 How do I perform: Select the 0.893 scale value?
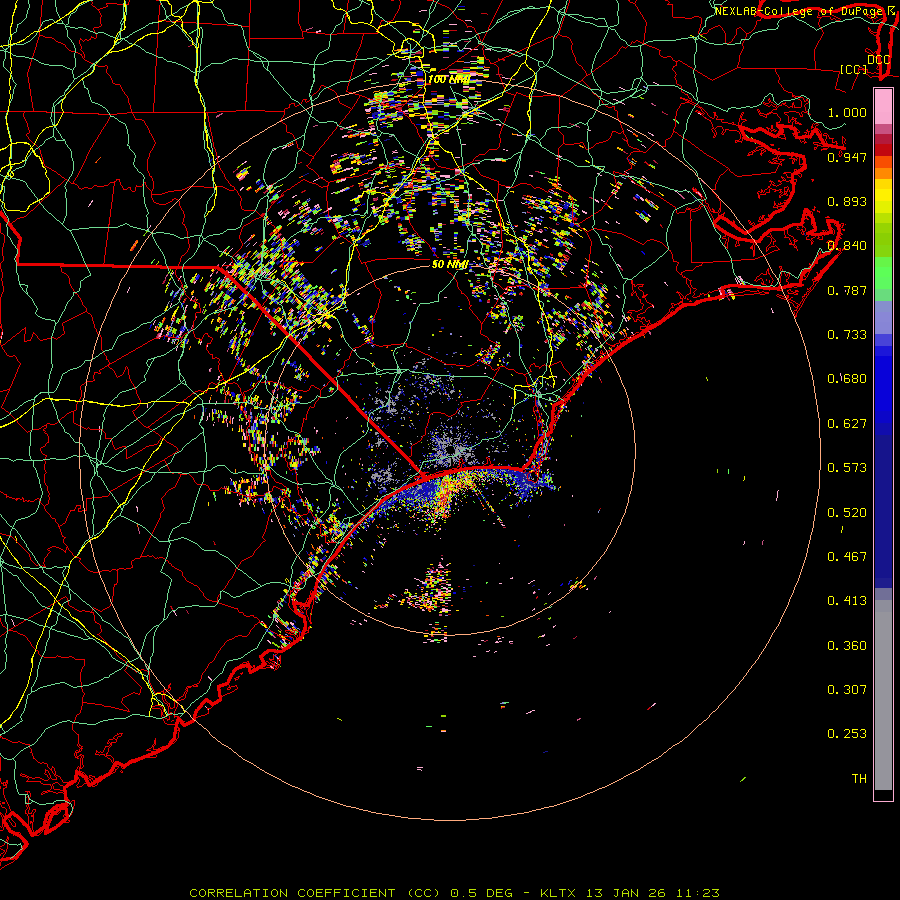click(x=847, y=201)
